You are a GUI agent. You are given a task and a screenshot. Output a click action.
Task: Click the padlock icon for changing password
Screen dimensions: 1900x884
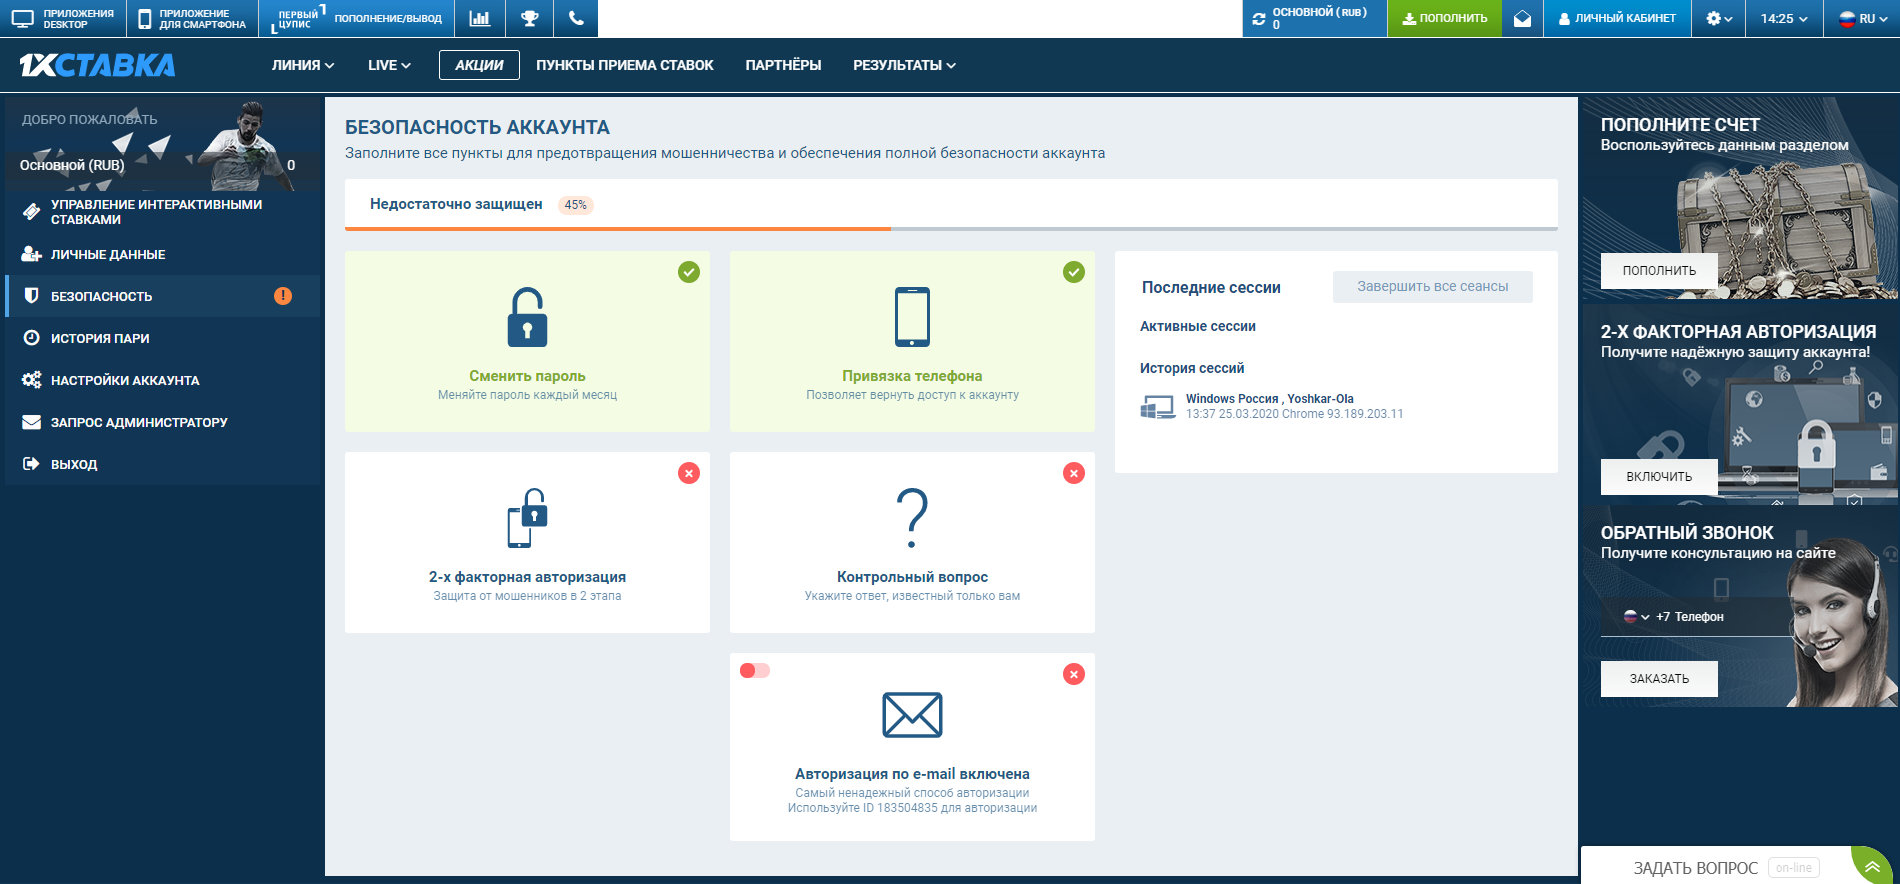(527, 318)
